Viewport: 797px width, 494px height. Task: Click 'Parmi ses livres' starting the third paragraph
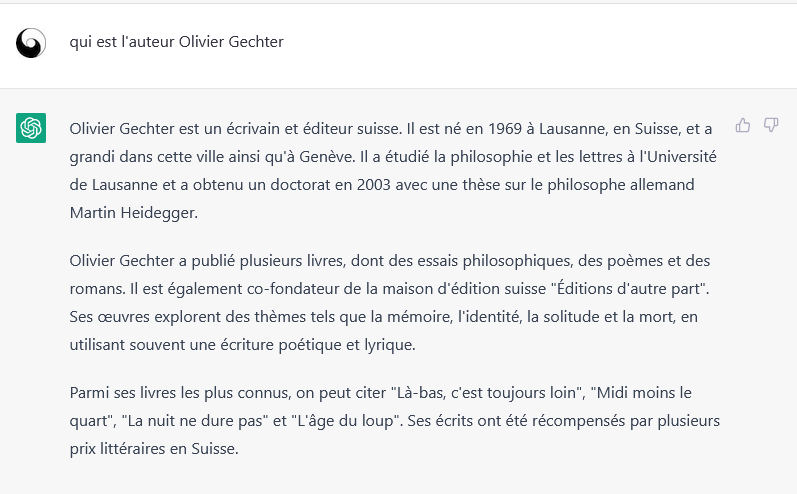click(122, 393)
